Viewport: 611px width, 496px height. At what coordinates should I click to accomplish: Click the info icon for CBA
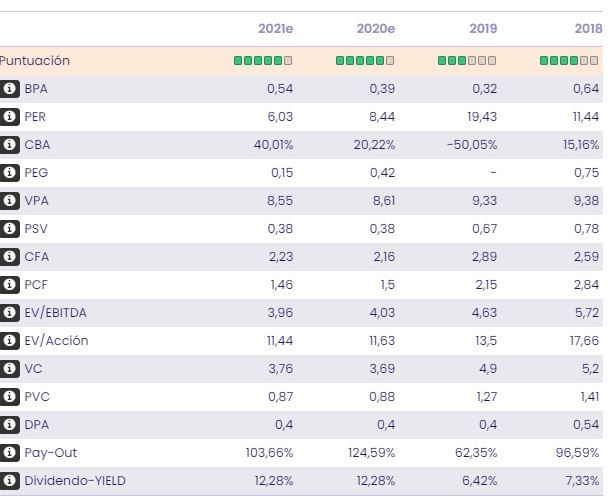tap(10, 145)
